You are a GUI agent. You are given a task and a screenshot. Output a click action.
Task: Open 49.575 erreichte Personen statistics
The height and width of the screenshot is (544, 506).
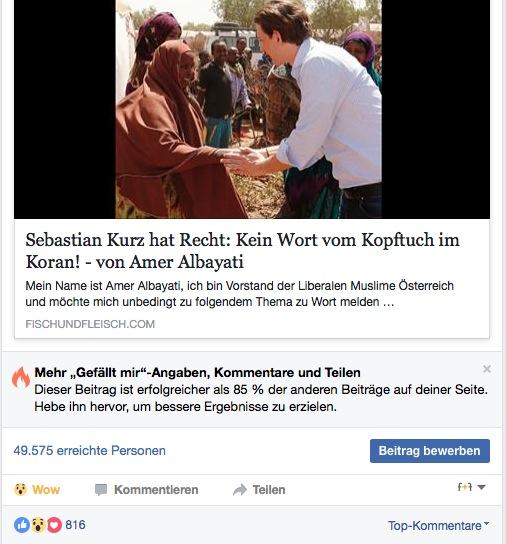pyautogui.click(x=90, y=451)
